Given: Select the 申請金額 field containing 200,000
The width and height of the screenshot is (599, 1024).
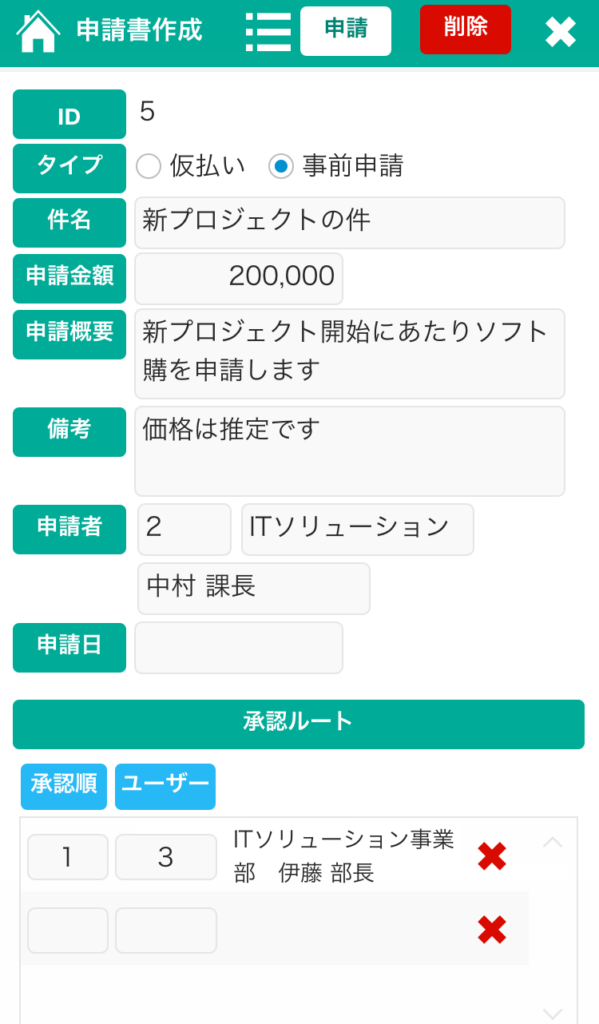Looking at the screenshot, I should pyautogui.click(x=238, y=278).
